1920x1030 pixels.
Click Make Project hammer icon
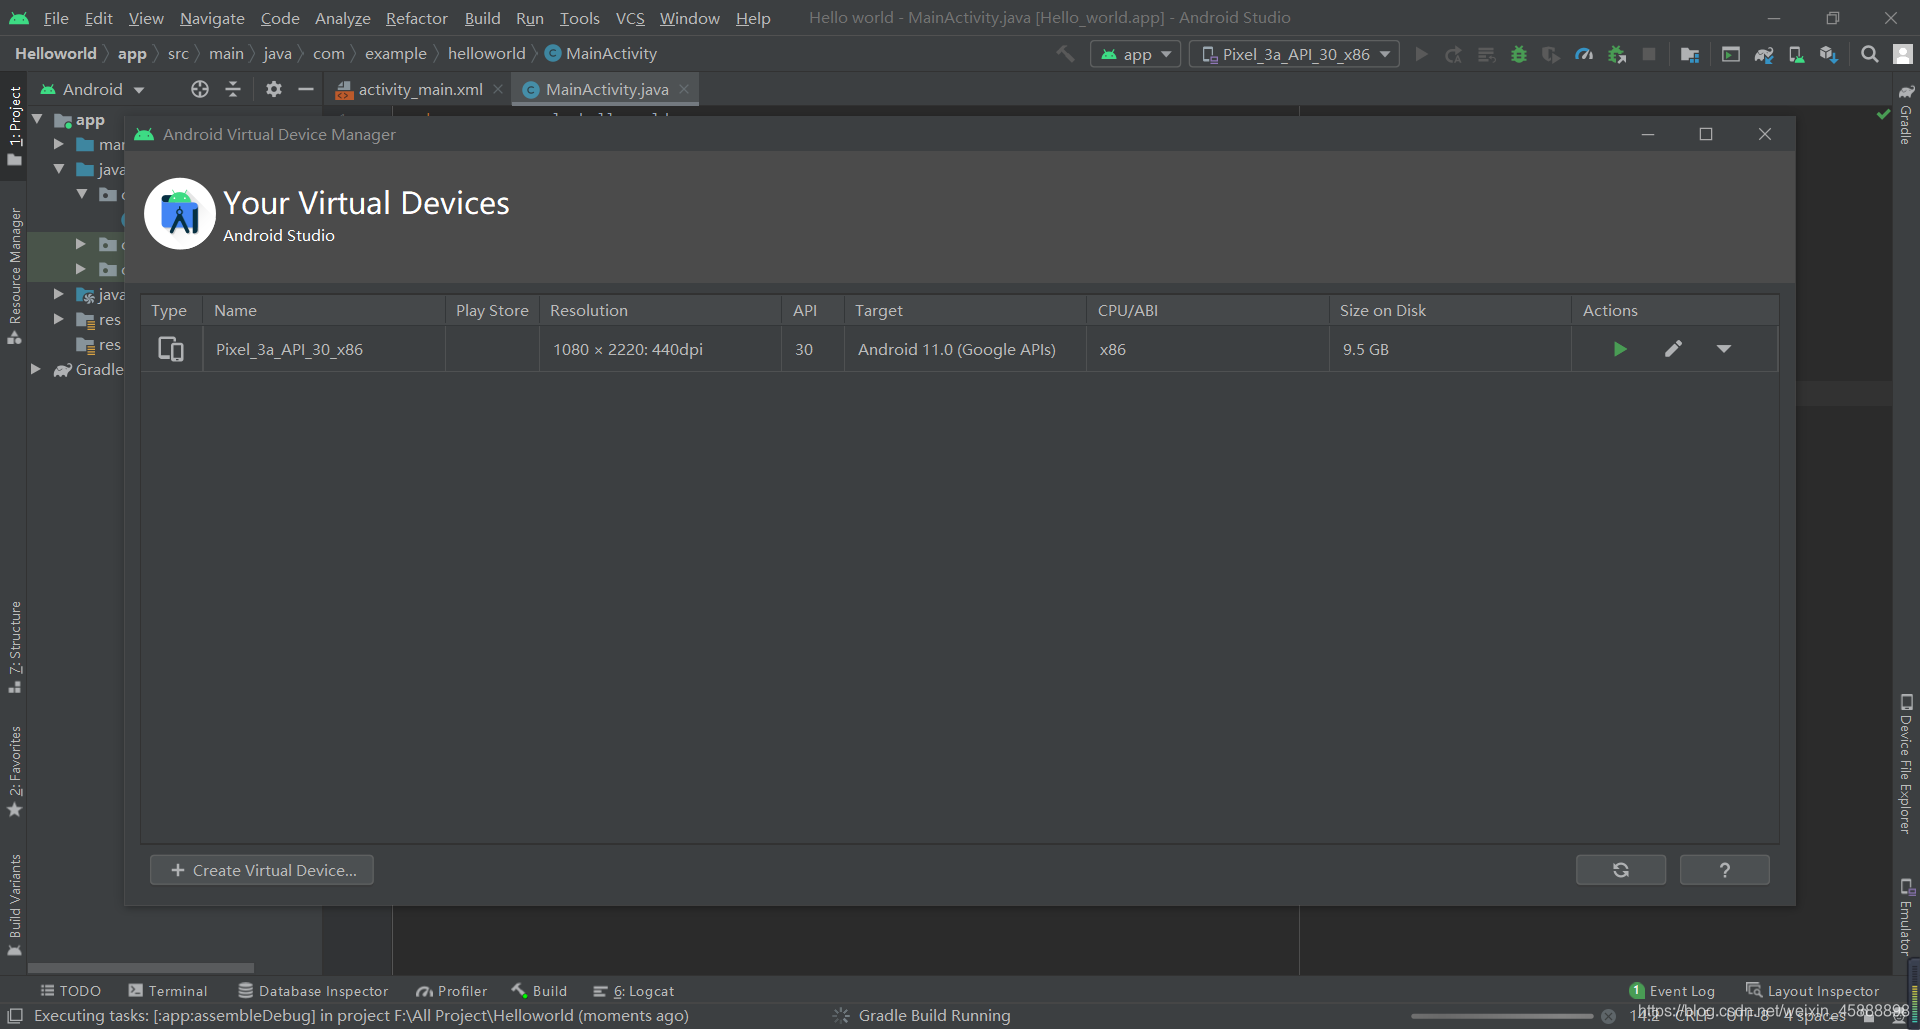click(x=1066, y=54)
